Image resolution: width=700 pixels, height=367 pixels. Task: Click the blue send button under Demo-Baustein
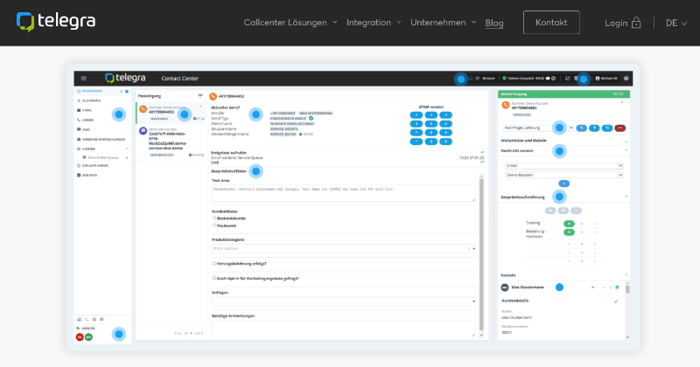(564, 184)
